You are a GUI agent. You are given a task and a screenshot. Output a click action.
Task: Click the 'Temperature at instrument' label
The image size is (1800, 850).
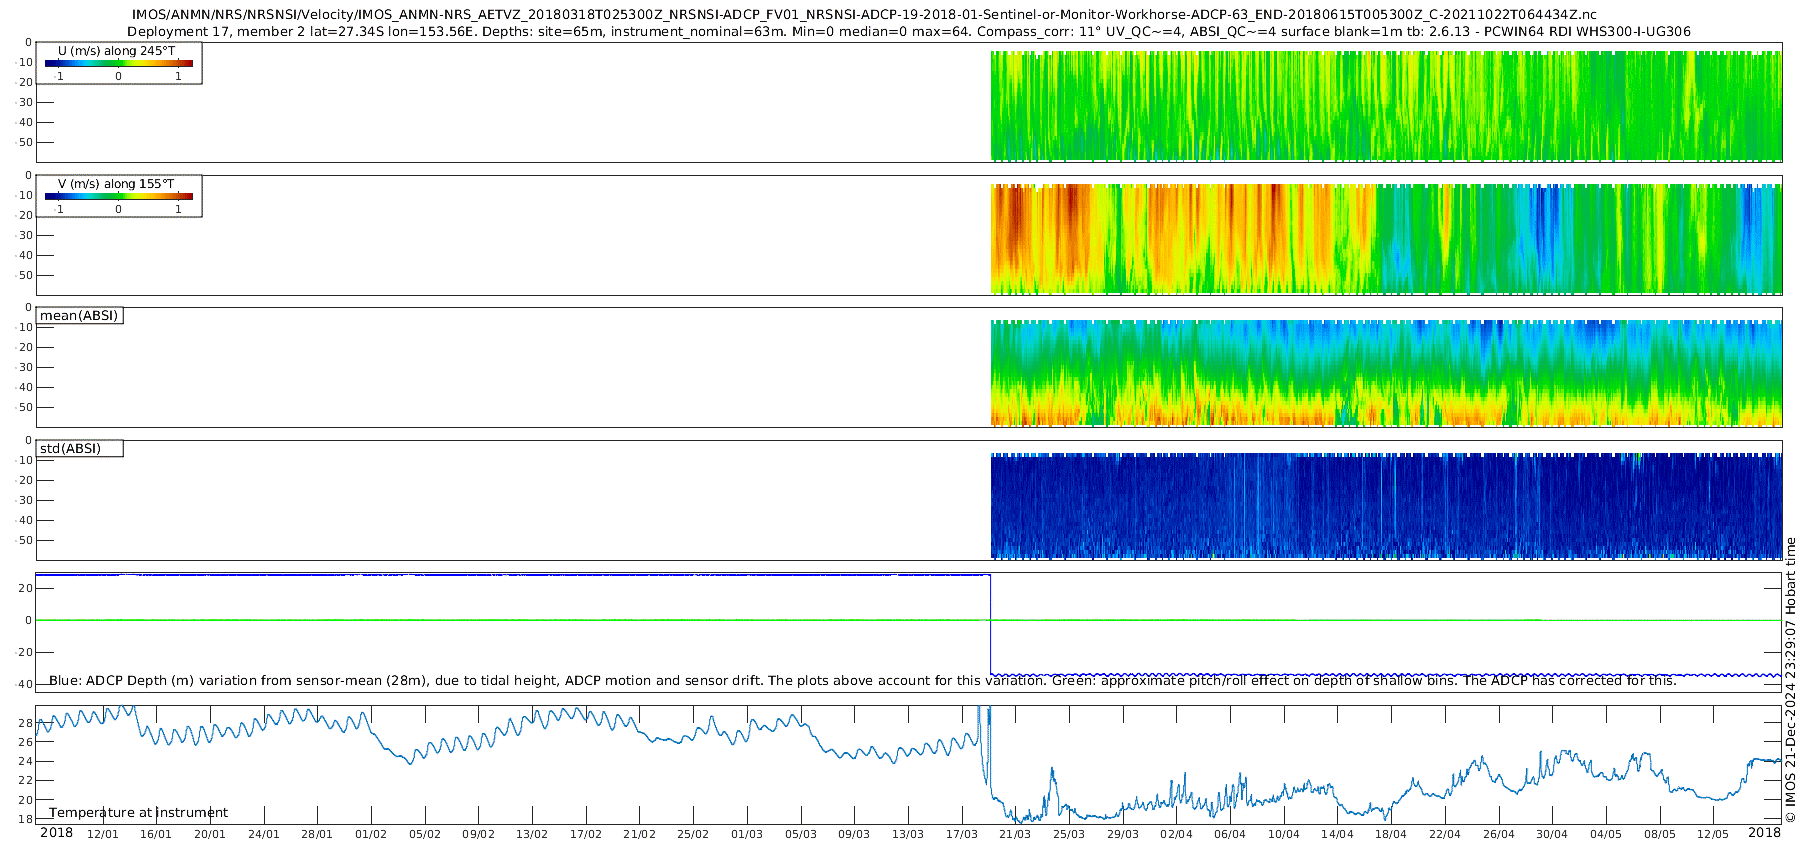tap(138, 813)
